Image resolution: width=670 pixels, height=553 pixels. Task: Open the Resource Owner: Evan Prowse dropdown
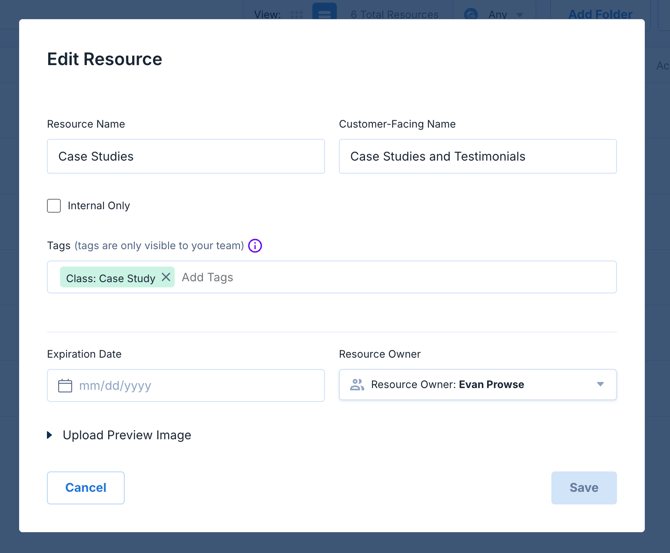coord(477,385)
